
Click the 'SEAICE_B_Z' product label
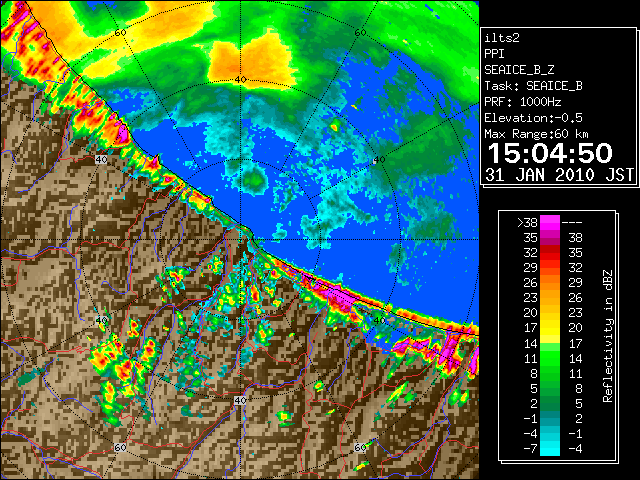tap(519, 70)
